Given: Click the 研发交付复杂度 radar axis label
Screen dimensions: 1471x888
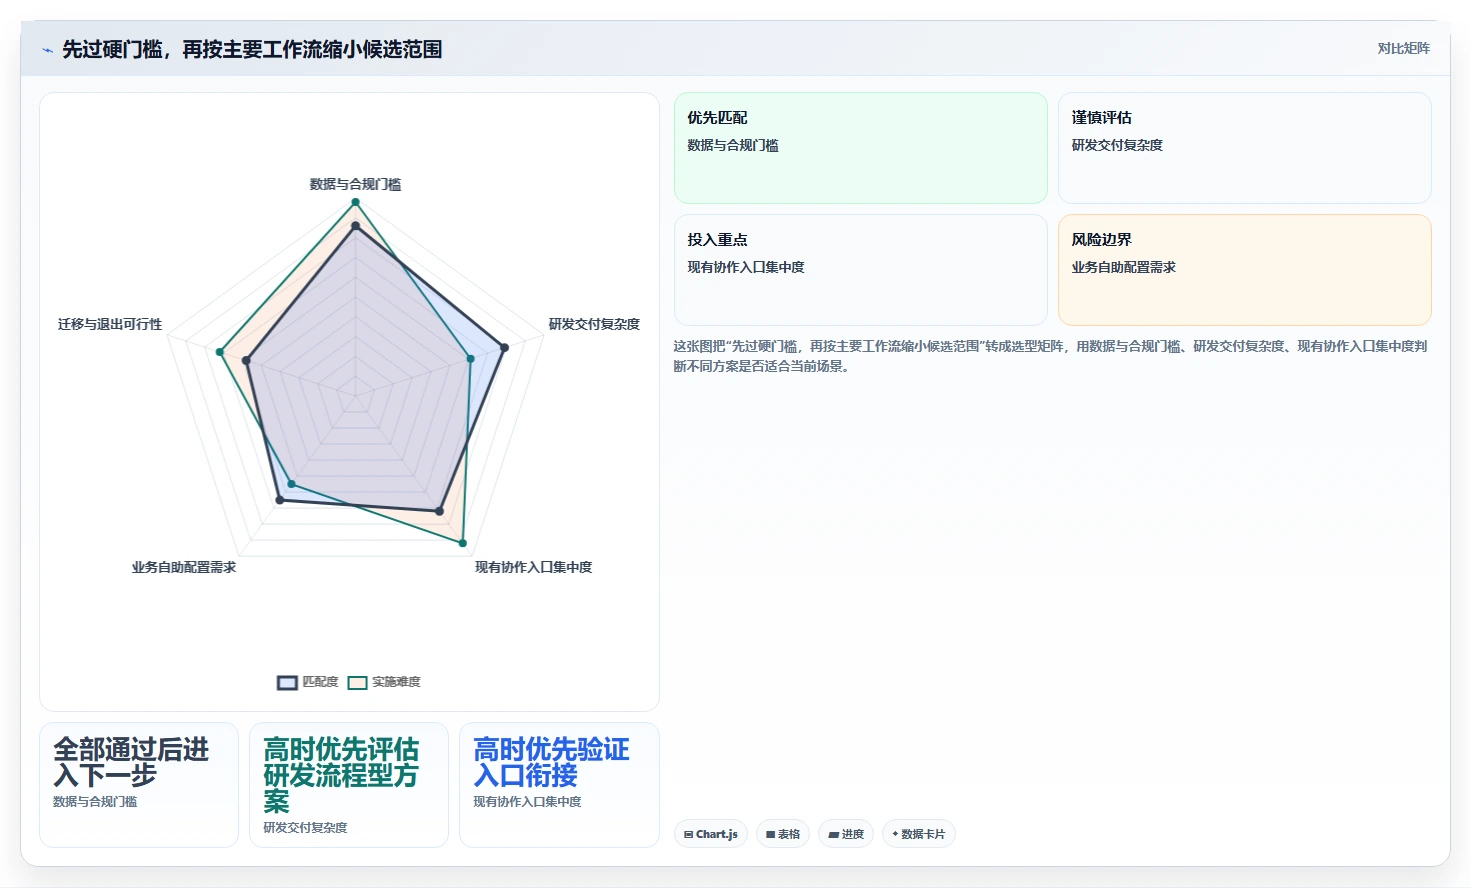Looking at the screenshot, I should pyautogui.click(x=594, y=324).
